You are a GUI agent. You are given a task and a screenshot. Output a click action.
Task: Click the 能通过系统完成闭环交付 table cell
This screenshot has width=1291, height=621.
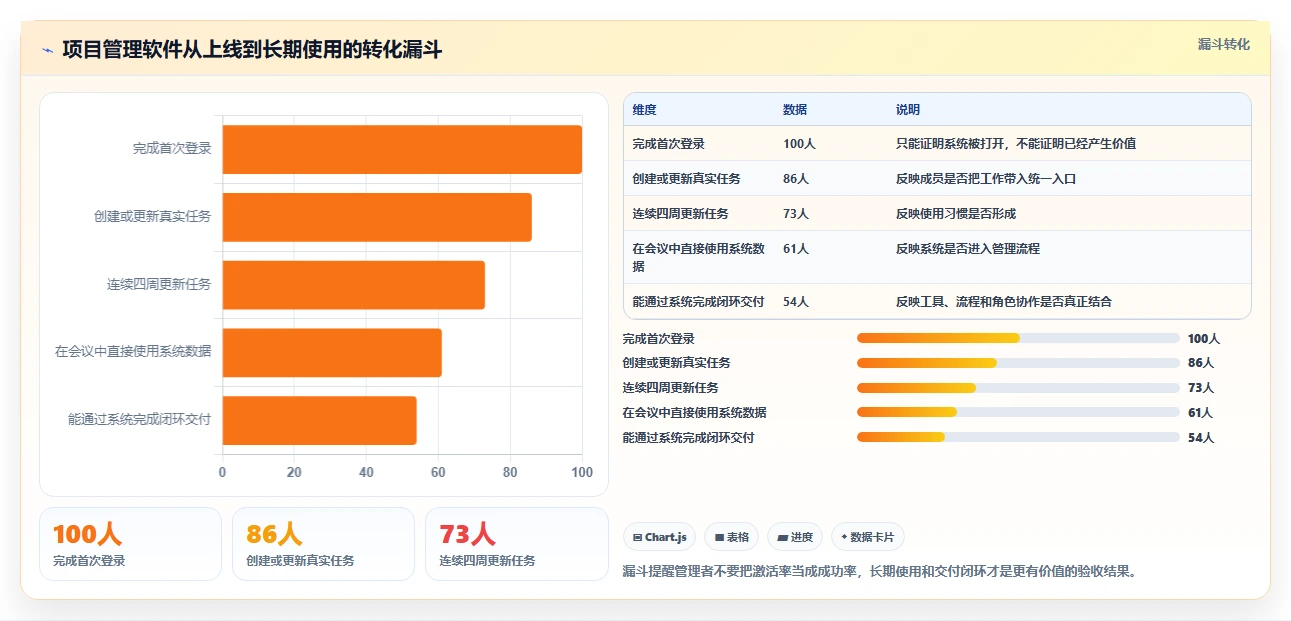click(x=699, y=302)
